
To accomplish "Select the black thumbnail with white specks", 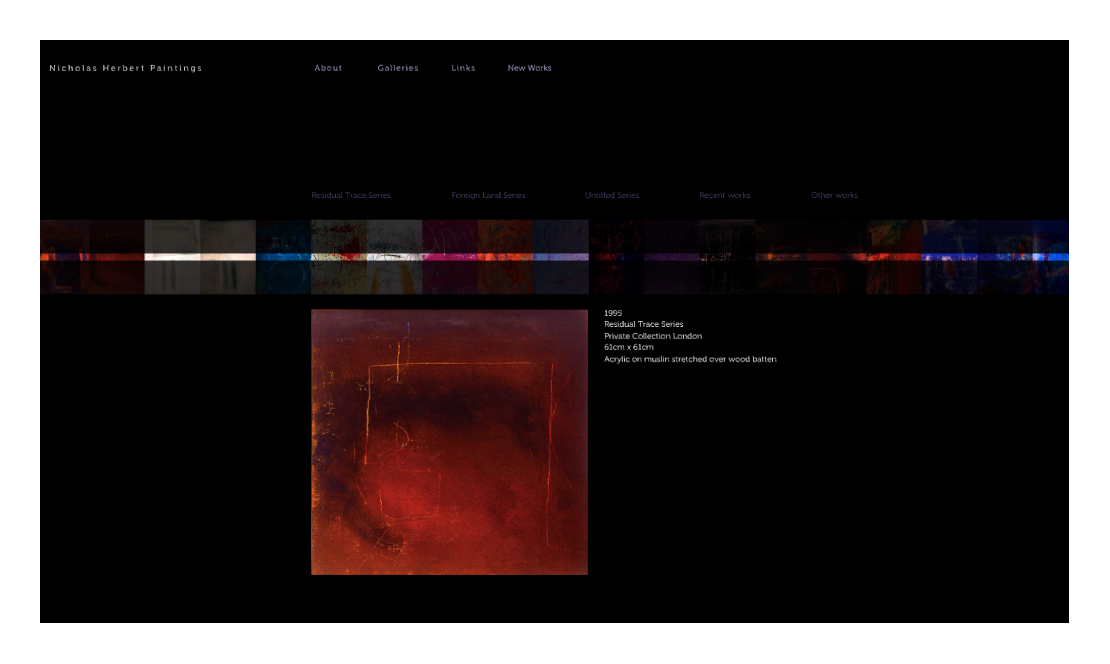I will pos(727,257).
